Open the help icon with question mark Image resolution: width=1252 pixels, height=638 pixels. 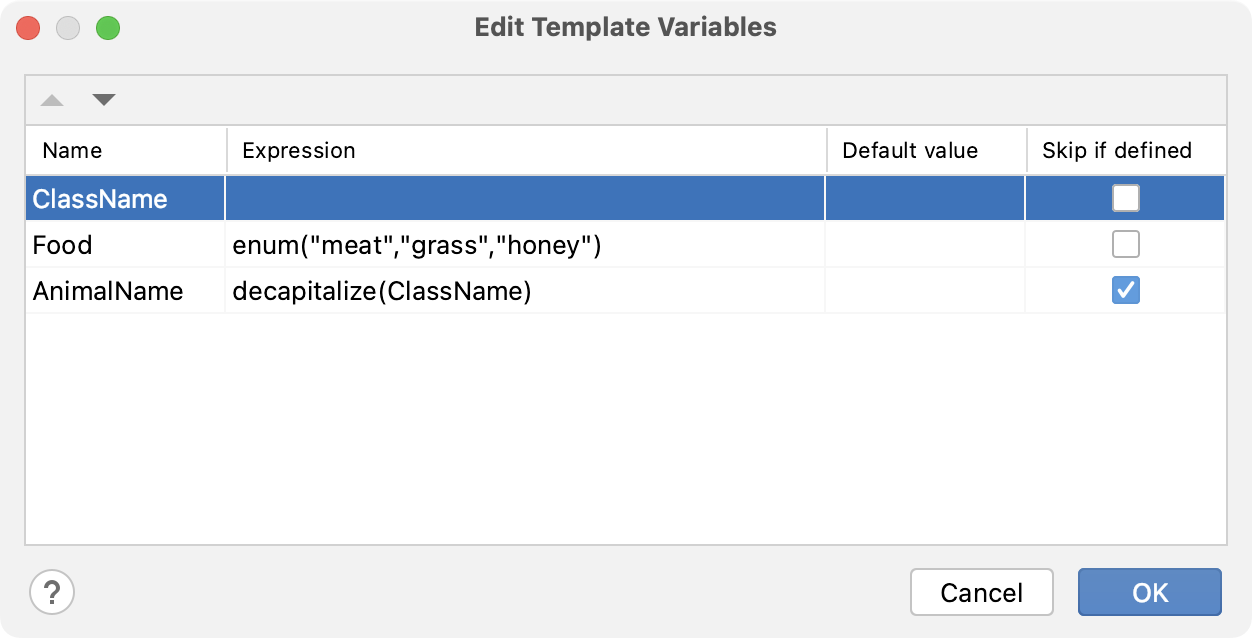51,592
